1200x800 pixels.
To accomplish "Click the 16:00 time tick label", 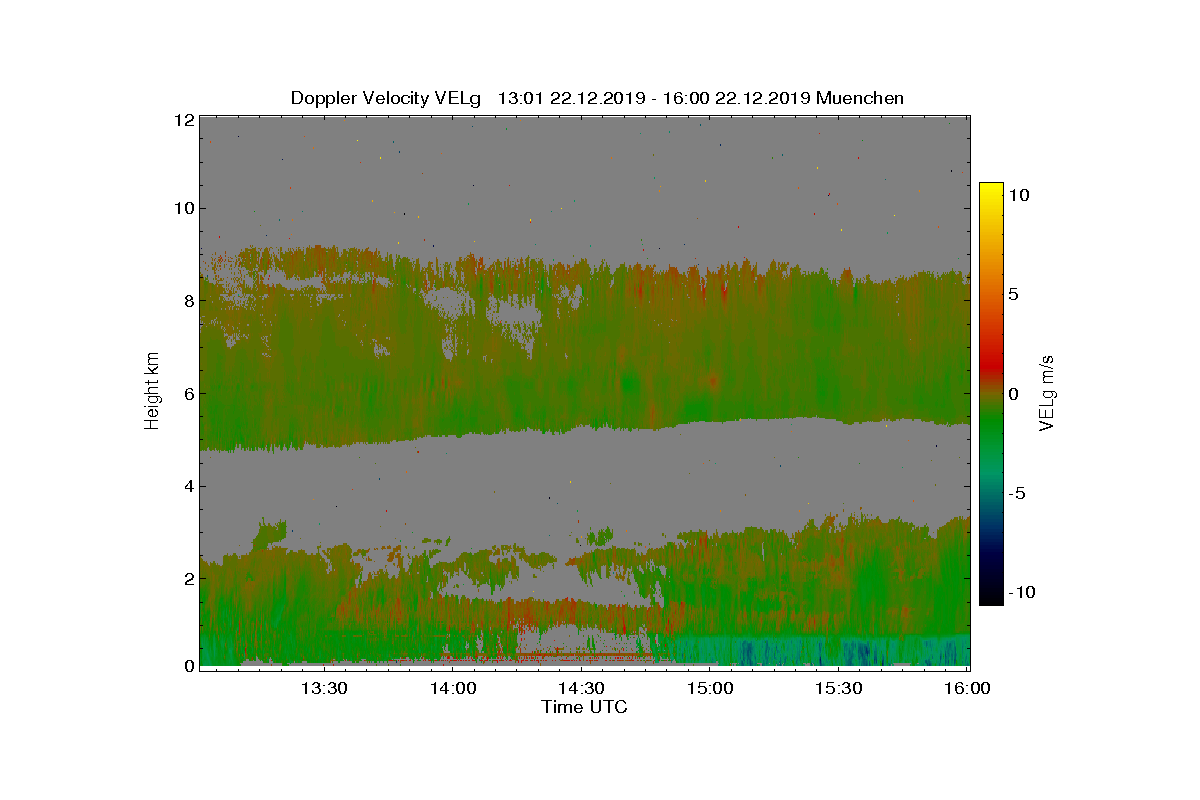I will click(966, 688).
